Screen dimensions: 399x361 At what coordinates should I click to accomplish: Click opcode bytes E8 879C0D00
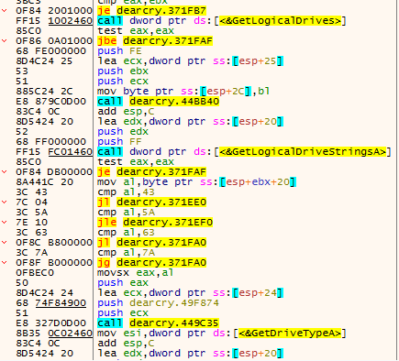click(51, 101)
